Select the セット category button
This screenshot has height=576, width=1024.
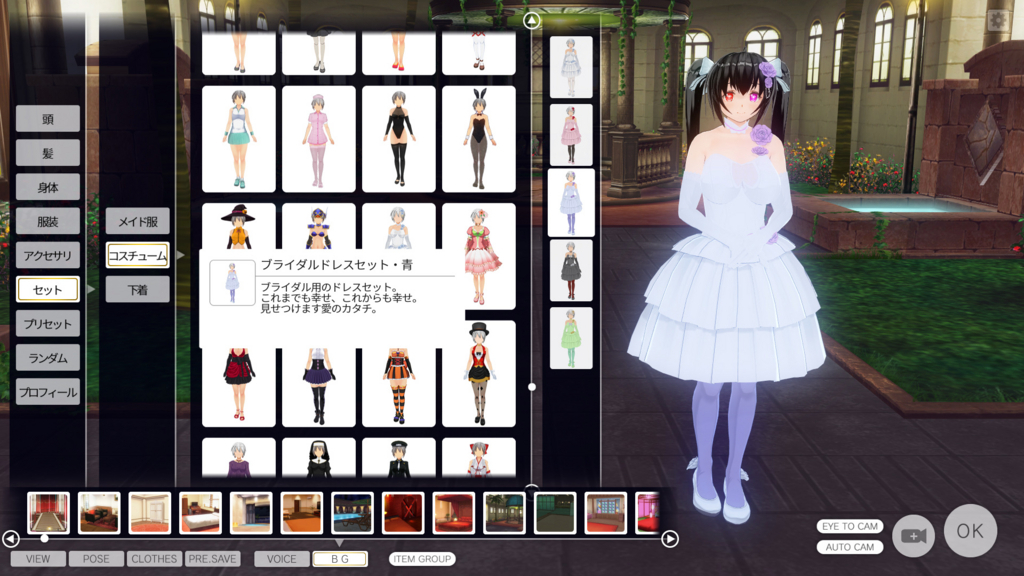(x=48, y=289)
